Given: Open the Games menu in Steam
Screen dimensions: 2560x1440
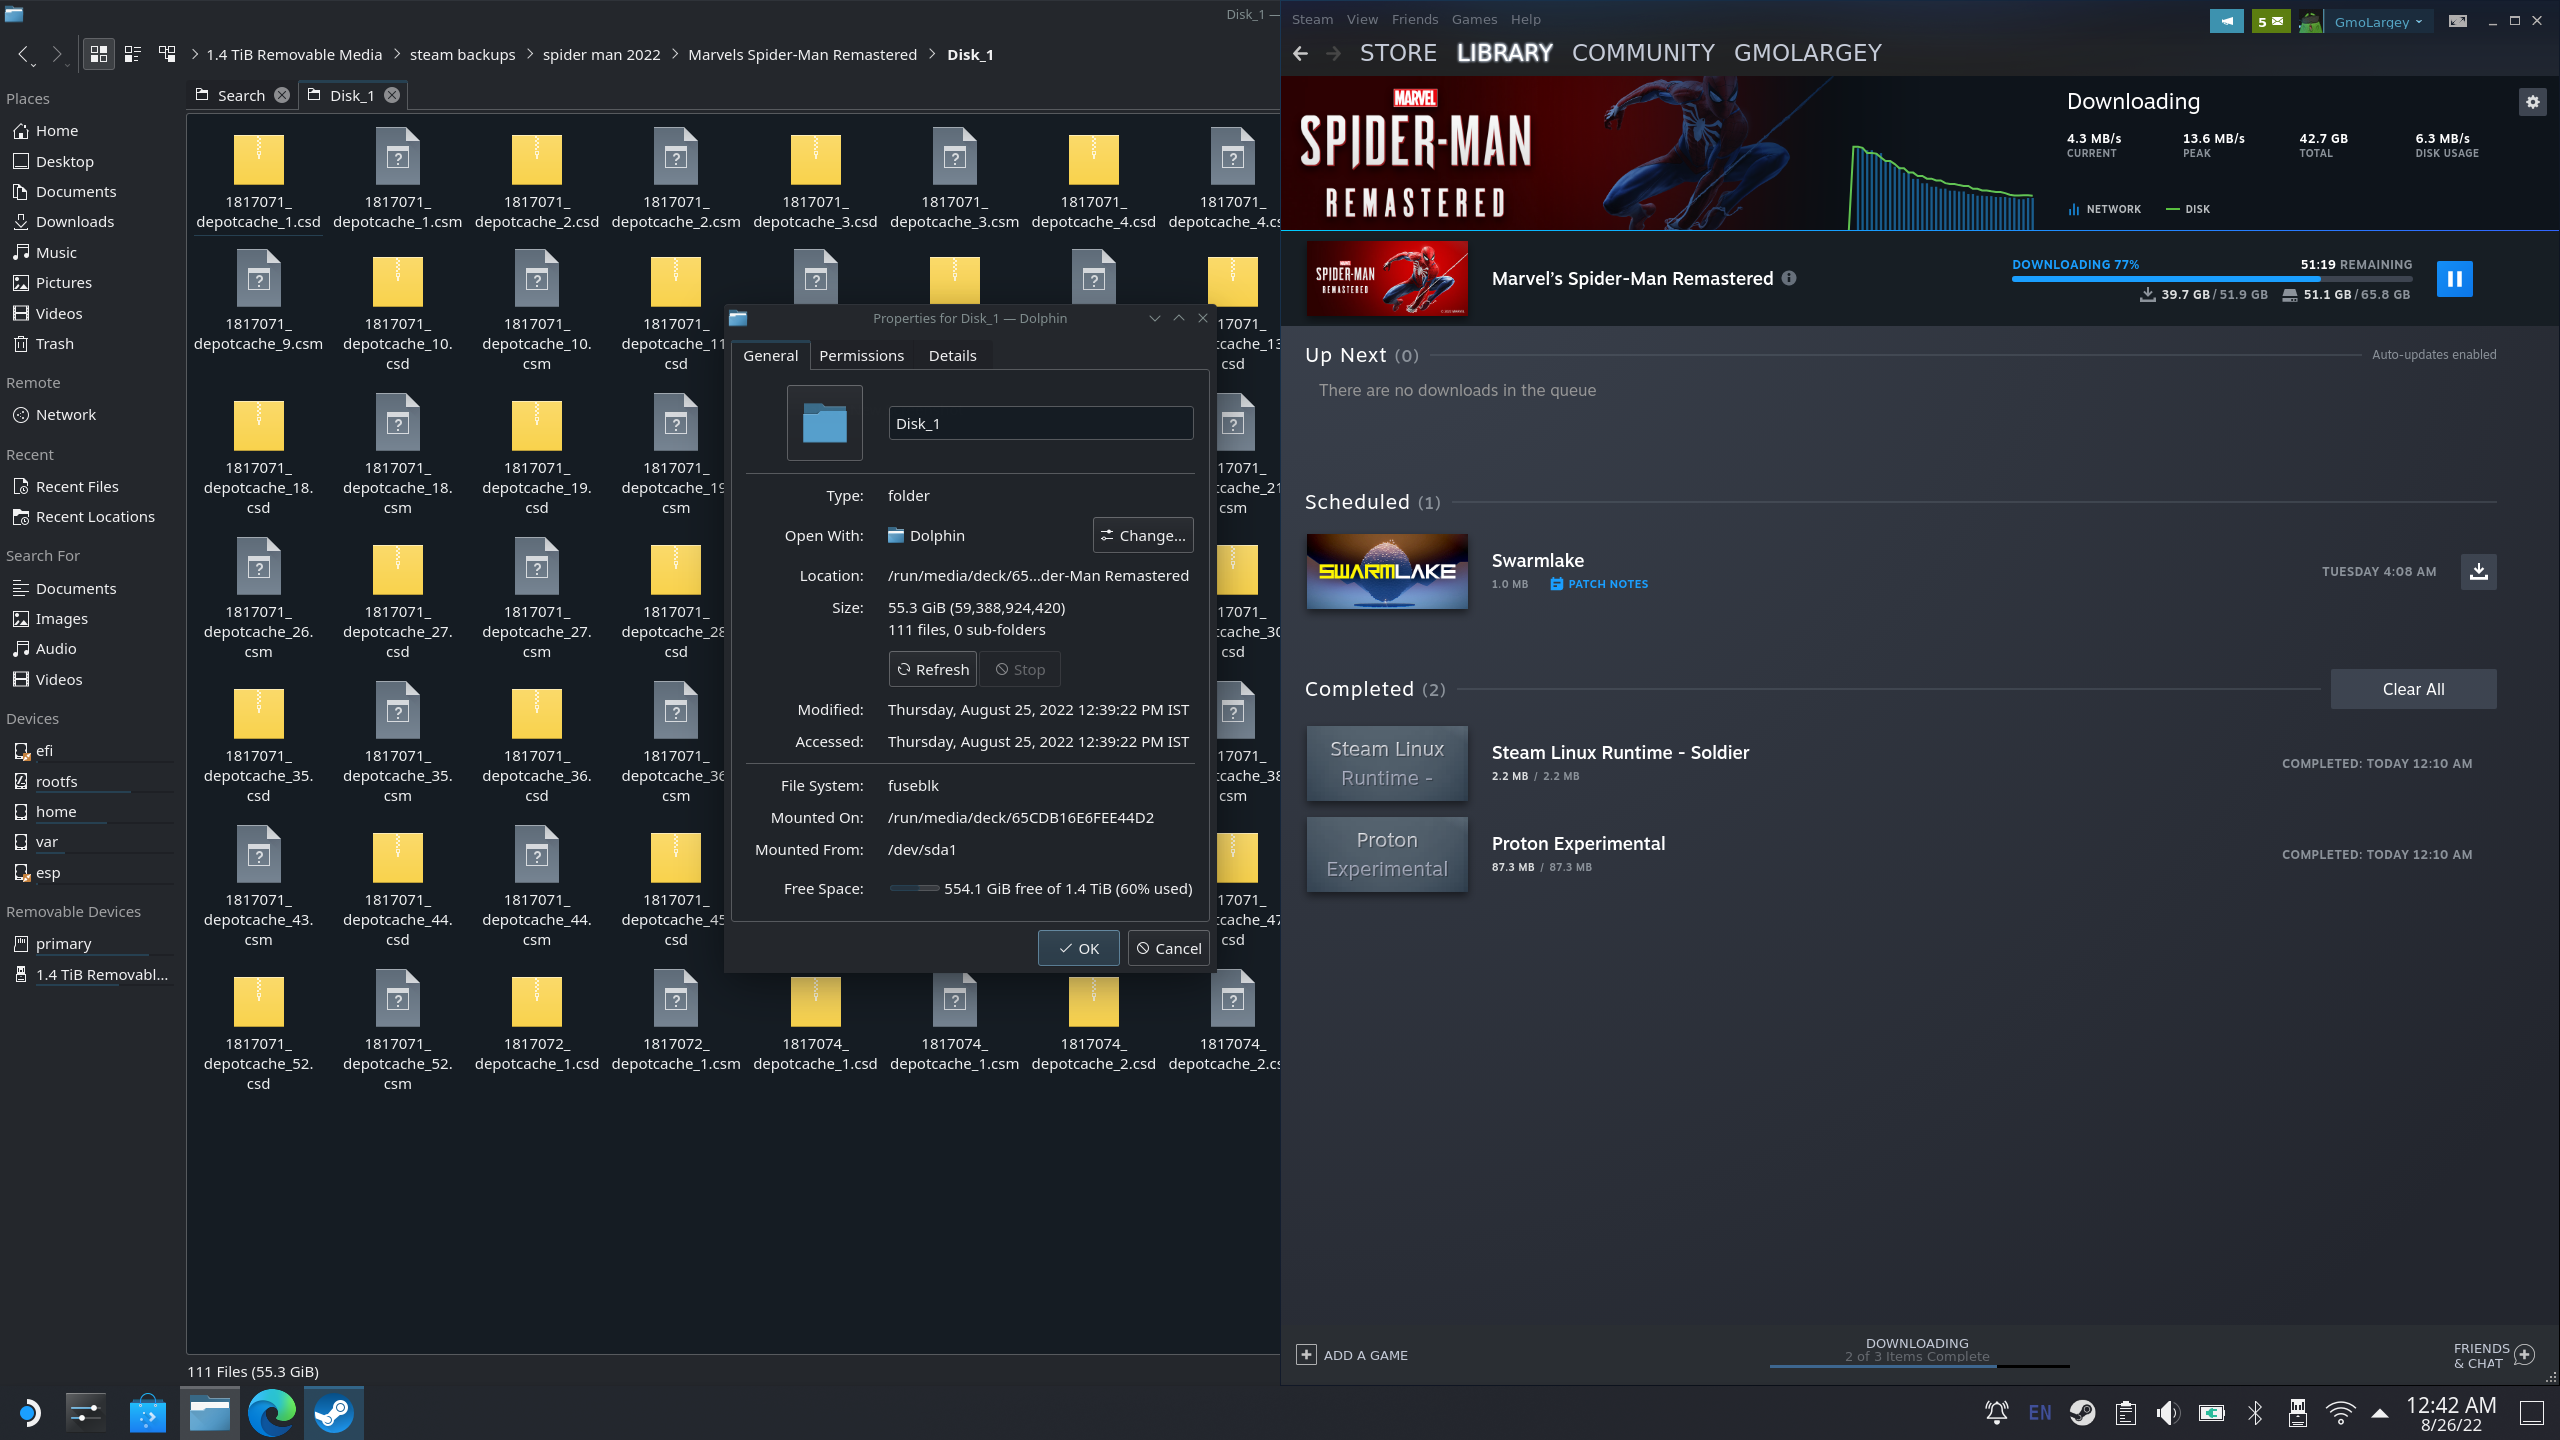Looking at the screenshot, I should pyautogui.click(x=1474, y=19).
